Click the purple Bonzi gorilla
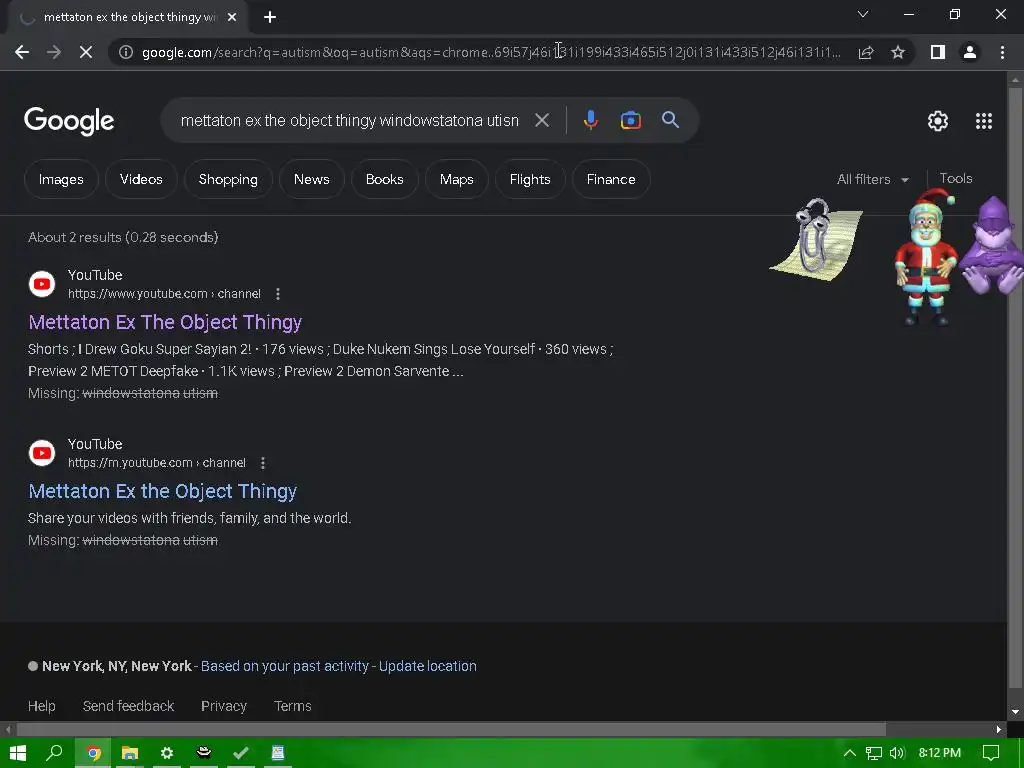The width and height of the screenshot is (1024, 768). click(993, 245)
